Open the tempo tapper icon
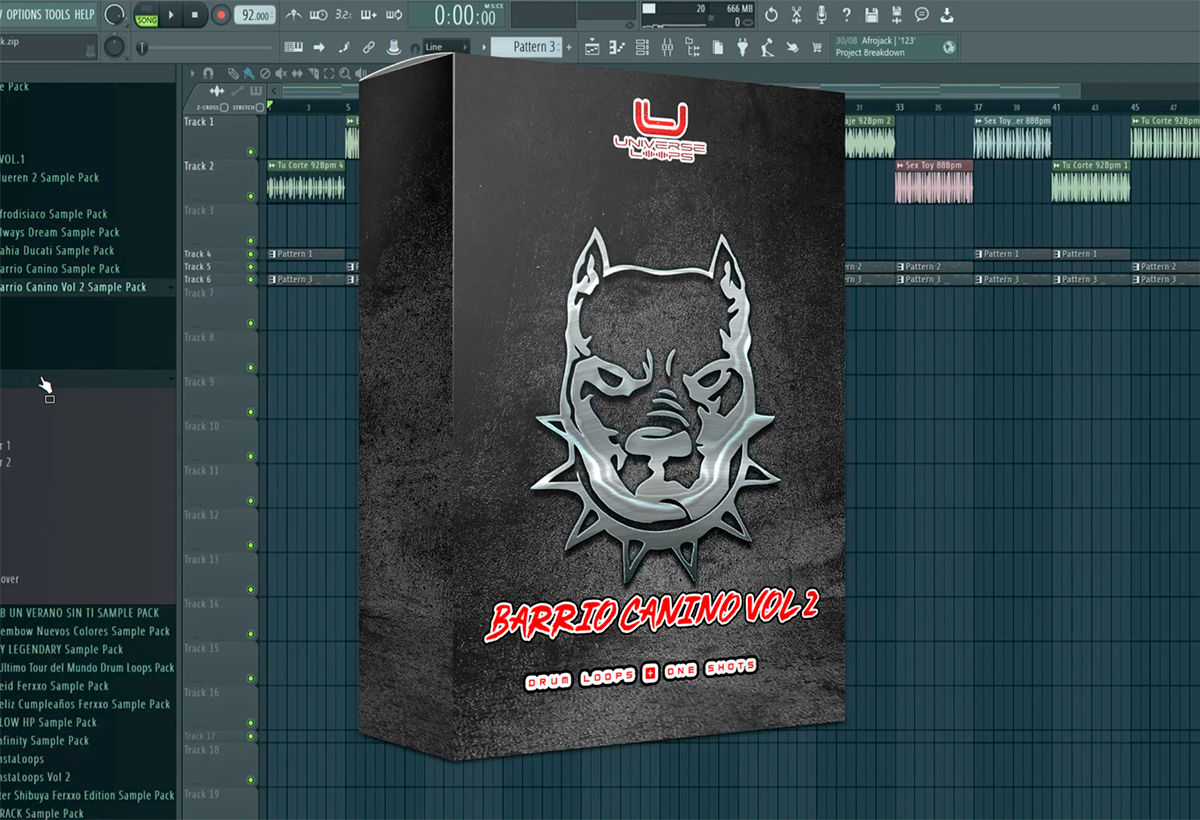Image resolution: width=1200 pixels, height=820 pixels. coord(768,47)
